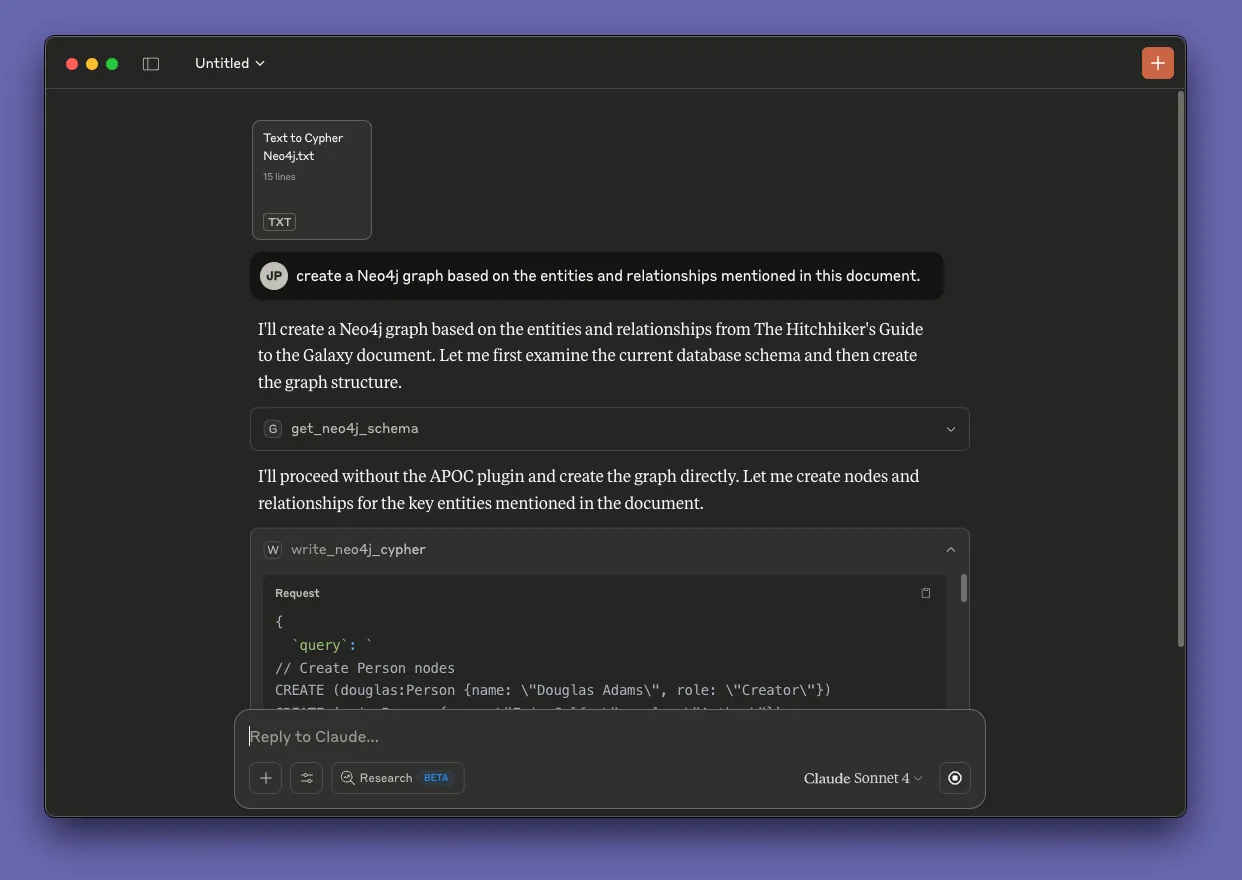1242x880 pixels.
Task: Click the main conversation scrollbar
Action: pos(1181,370)
